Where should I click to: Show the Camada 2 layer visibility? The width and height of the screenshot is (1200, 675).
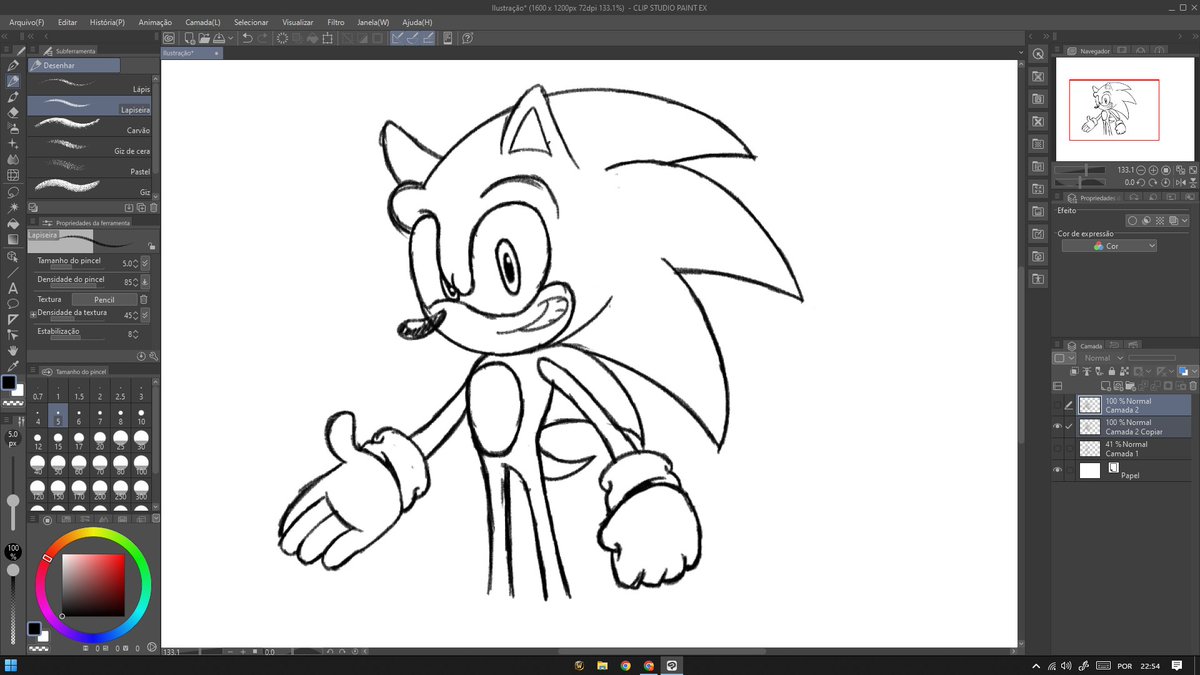click(x=1058, y=404)
